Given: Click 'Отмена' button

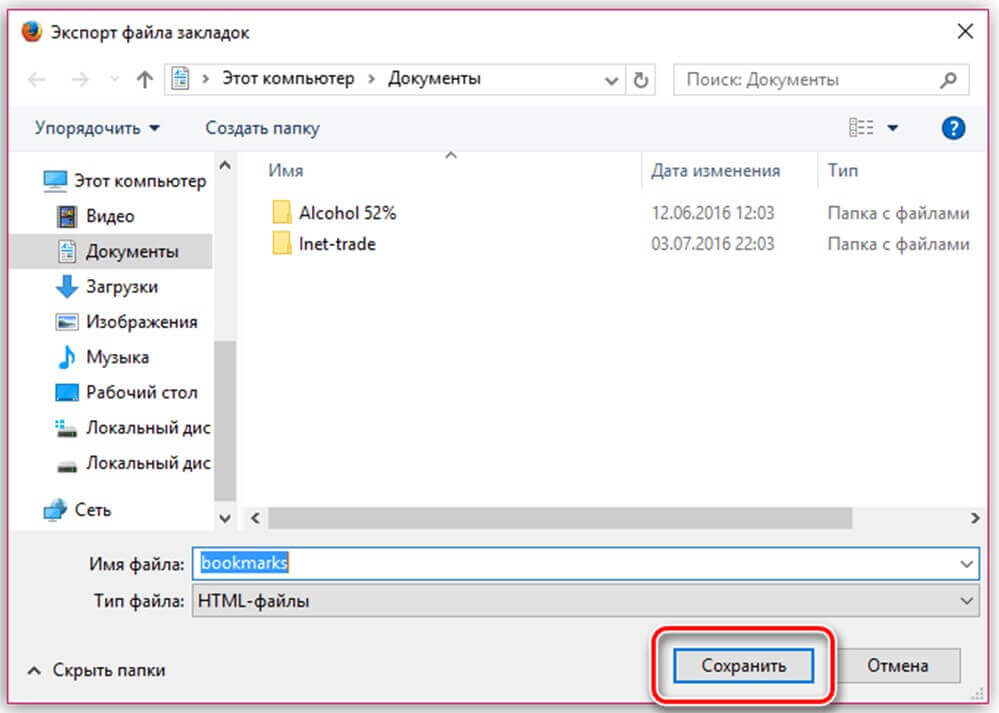Looking at the screenshot, I should (897, 666).
